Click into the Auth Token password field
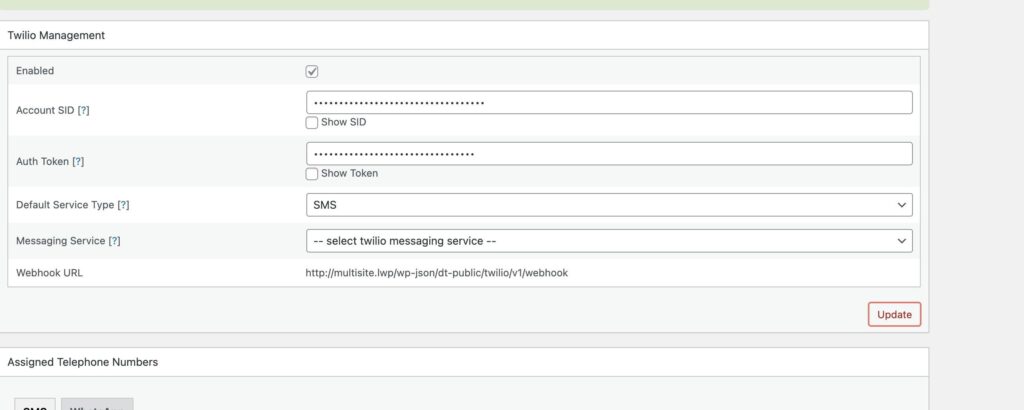The height and width of the screenshot is (410, 1024). (x=608, y=153)
